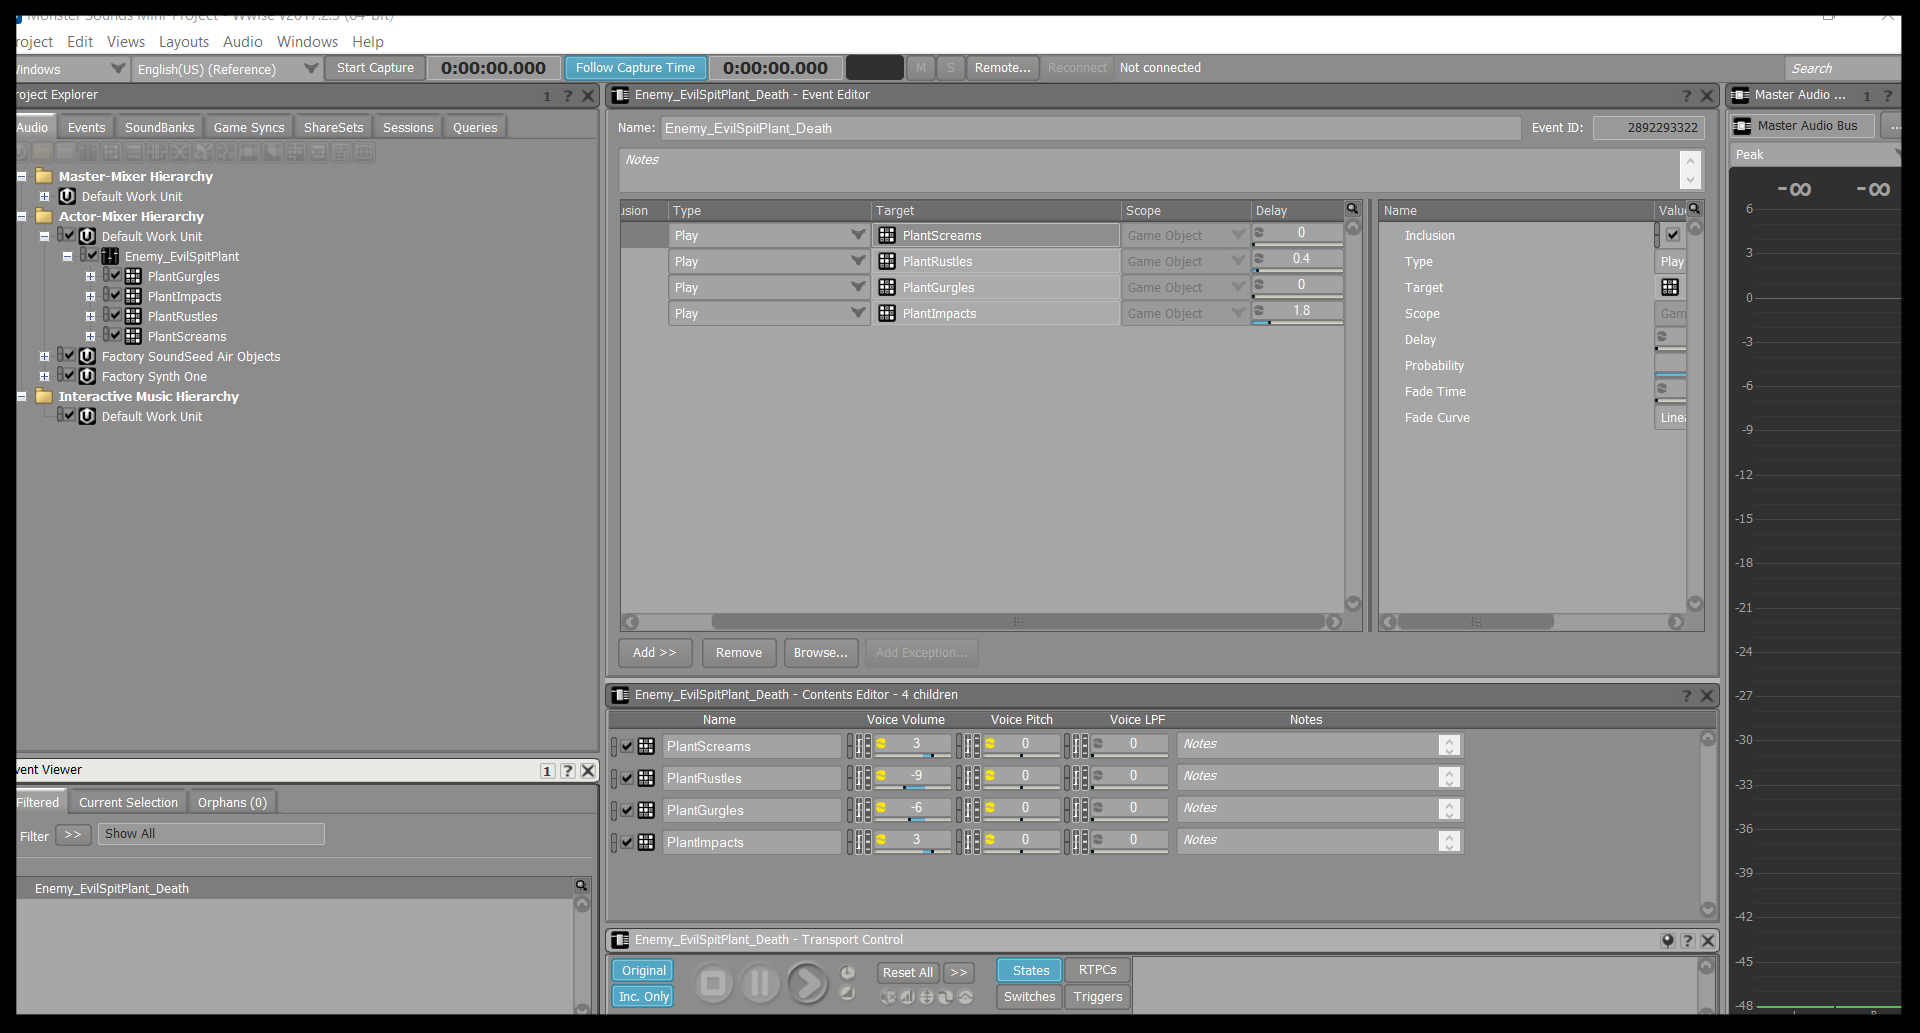Click the Project Explorer help icon
The height and width of the screenshot is (1033, 1920).
[x=568, y=96]
